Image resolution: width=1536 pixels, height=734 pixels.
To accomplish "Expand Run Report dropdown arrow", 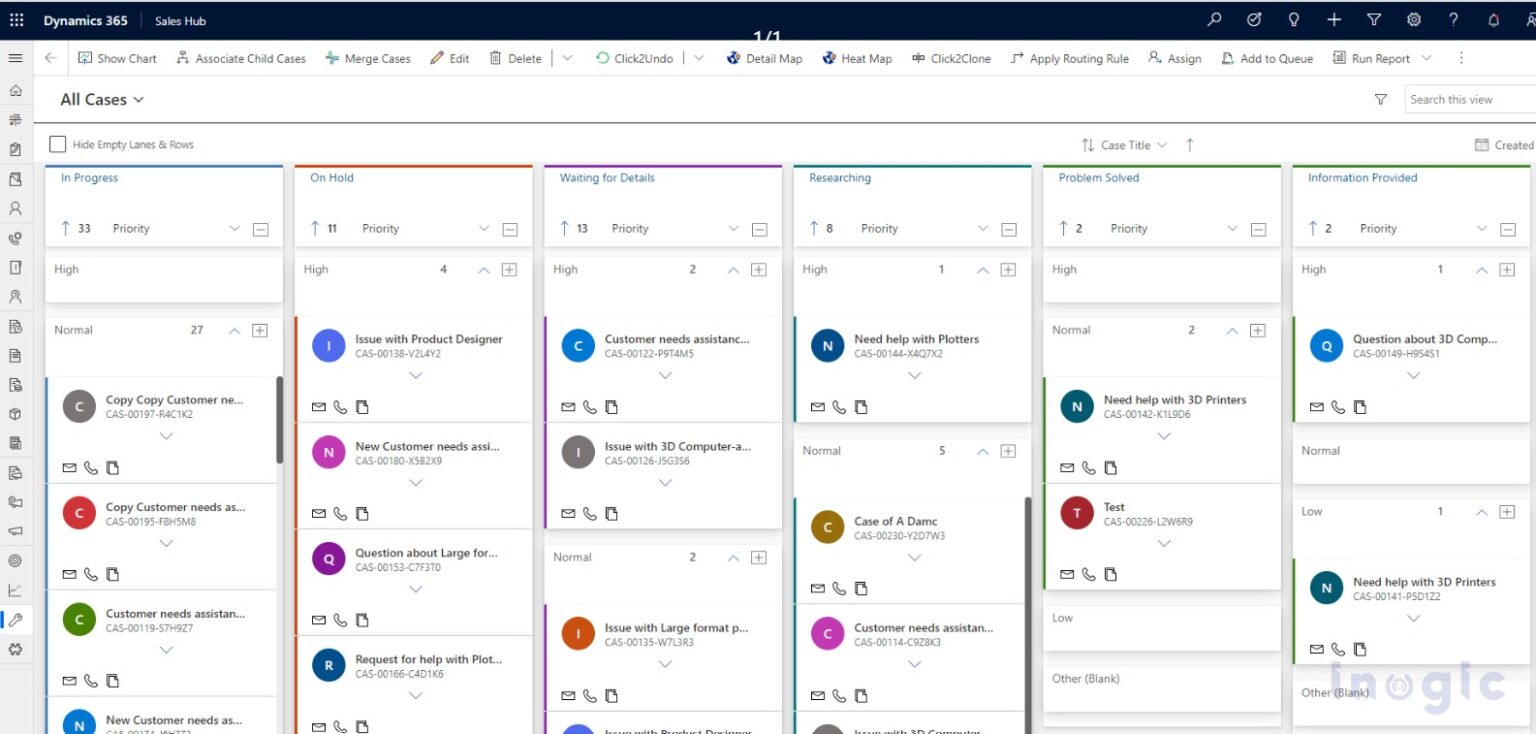I will [x=1426, y=58].
